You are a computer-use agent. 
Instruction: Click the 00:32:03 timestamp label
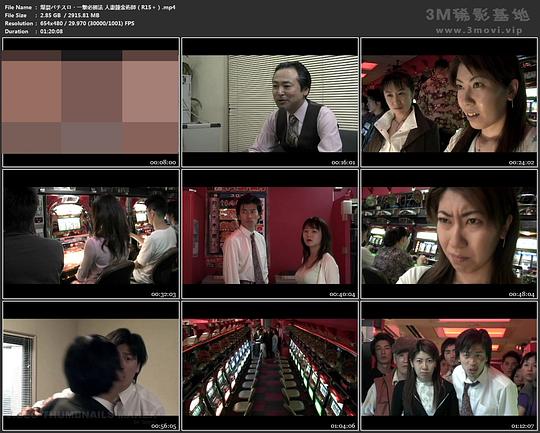point(163,294)
